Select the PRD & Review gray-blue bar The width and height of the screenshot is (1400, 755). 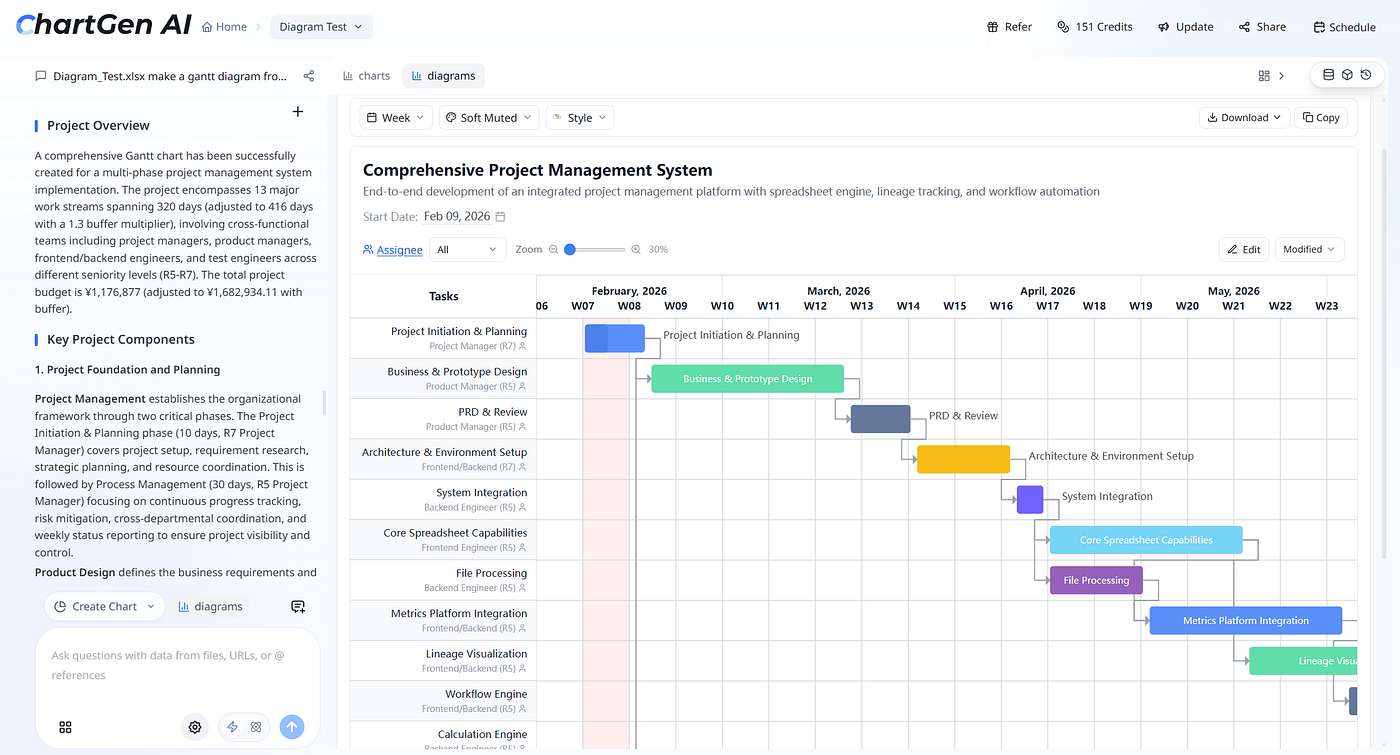tap(880, 419)
